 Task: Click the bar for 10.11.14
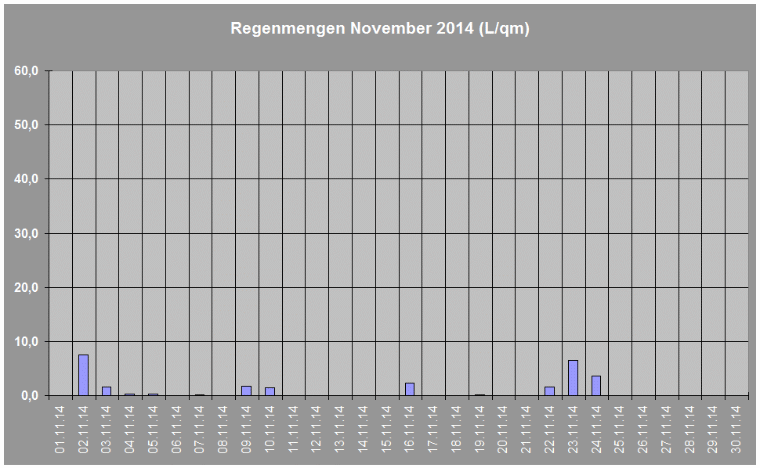pyautogui.click(x=270, y=391)
